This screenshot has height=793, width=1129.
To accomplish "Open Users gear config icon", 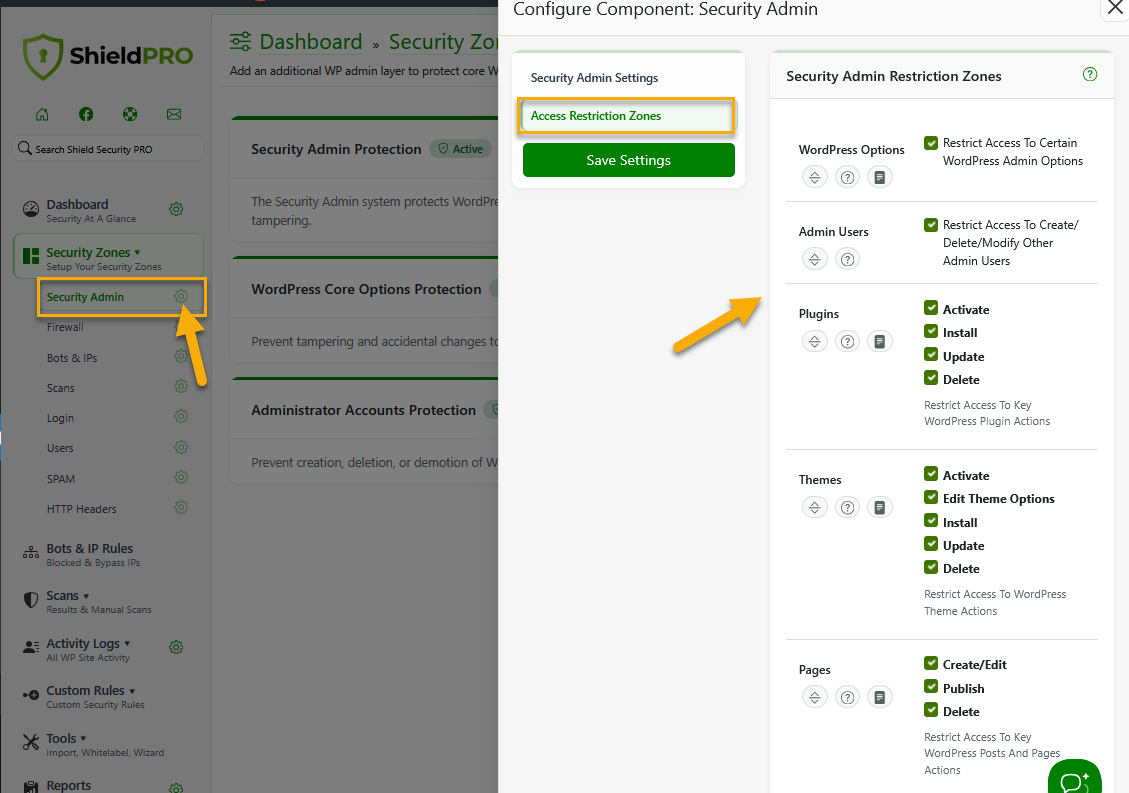I will [x=181, y=447].
